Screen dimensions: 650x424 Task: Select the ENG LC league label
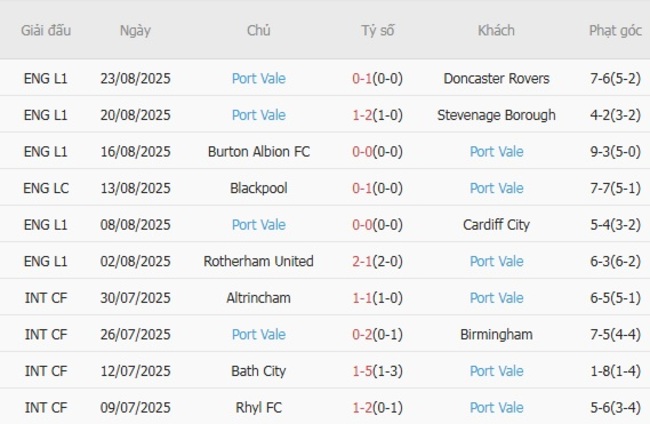(x=46, y=188)
